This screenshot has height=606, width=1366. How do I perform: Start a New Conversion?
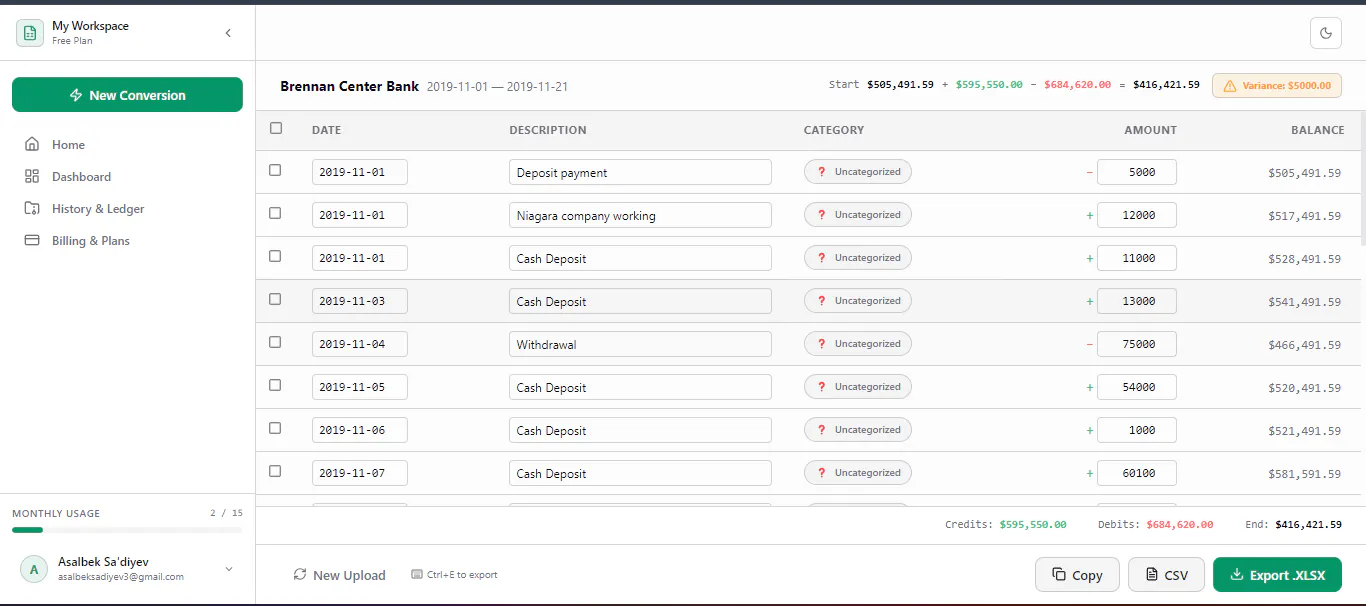tap(127, 95)
